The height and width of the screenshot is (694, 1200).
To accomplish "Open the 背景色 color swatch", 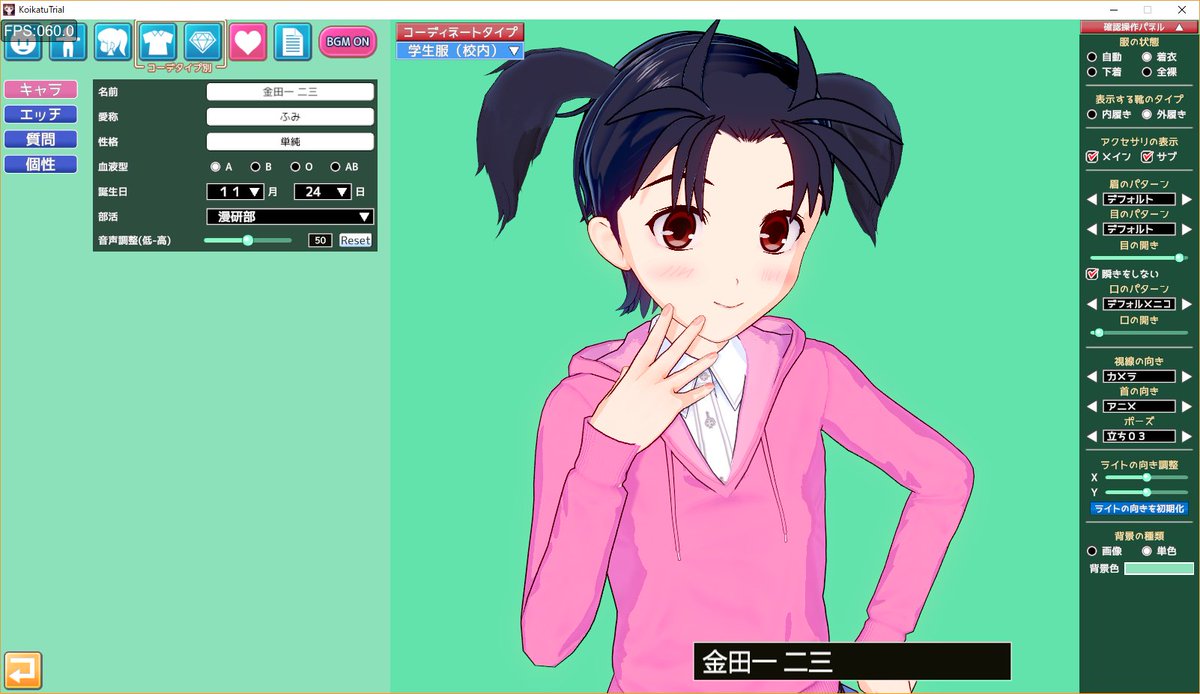I will [x=1158, y=569].
